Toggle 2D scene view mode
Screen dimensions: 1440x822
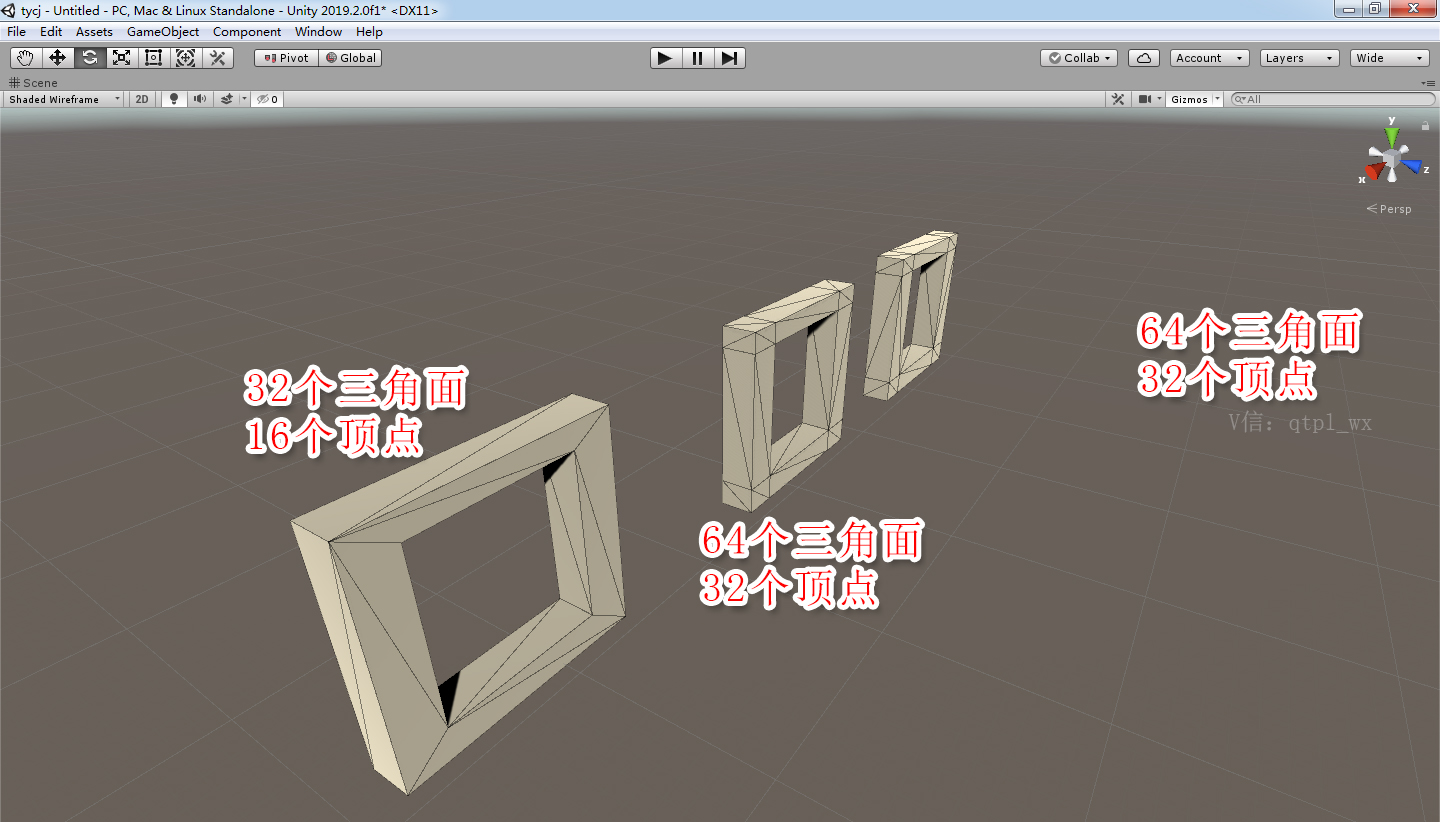(141, 98)
